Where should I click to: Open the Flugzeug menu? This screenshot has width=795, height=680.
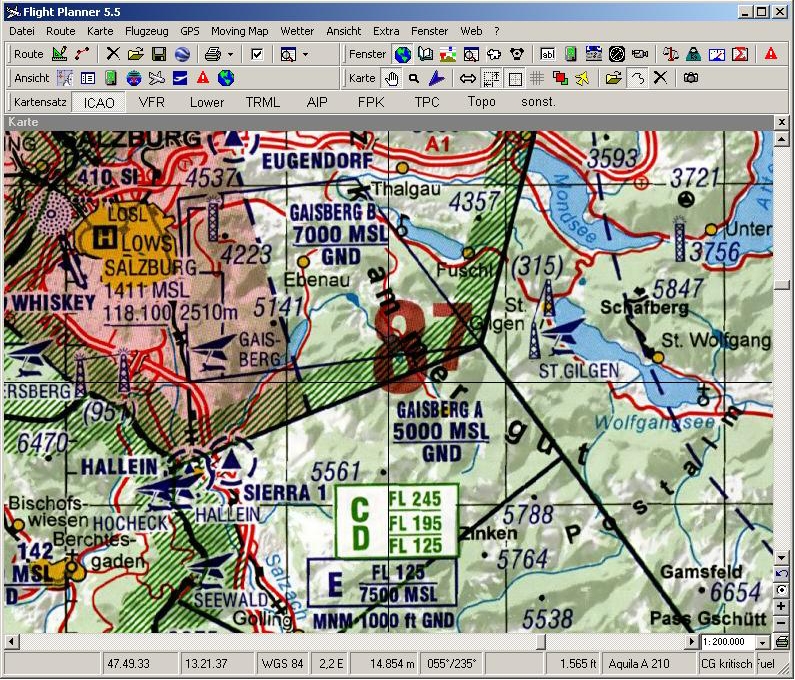click(x=147, y=31)
